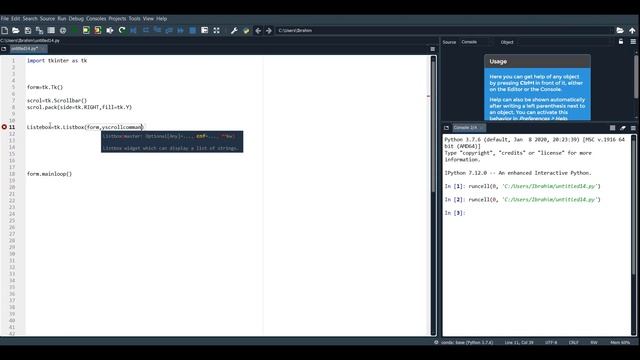The width and height of the screenshot is (640, 360).
Task: Click the 'In [3]:' console prompt
Action: pyautogui.click(x=455, y=213)
